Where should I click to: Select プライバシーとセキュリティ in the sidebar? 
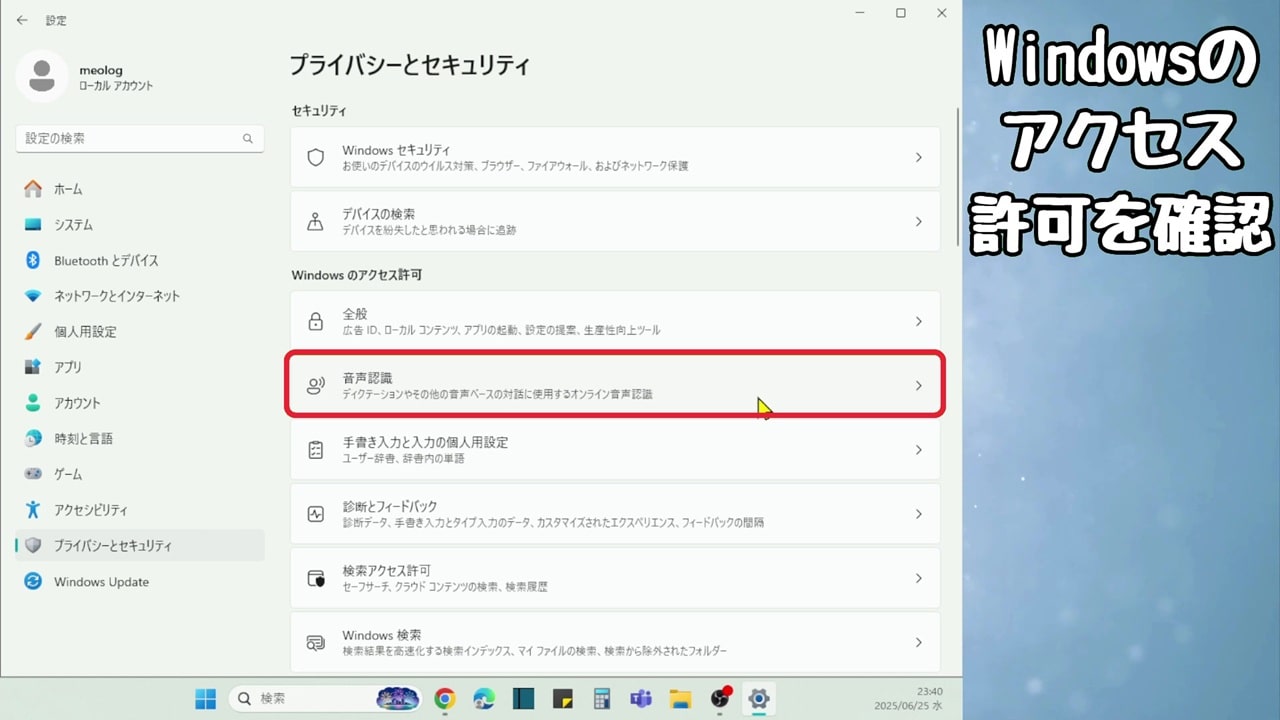[x=140, y=546]
